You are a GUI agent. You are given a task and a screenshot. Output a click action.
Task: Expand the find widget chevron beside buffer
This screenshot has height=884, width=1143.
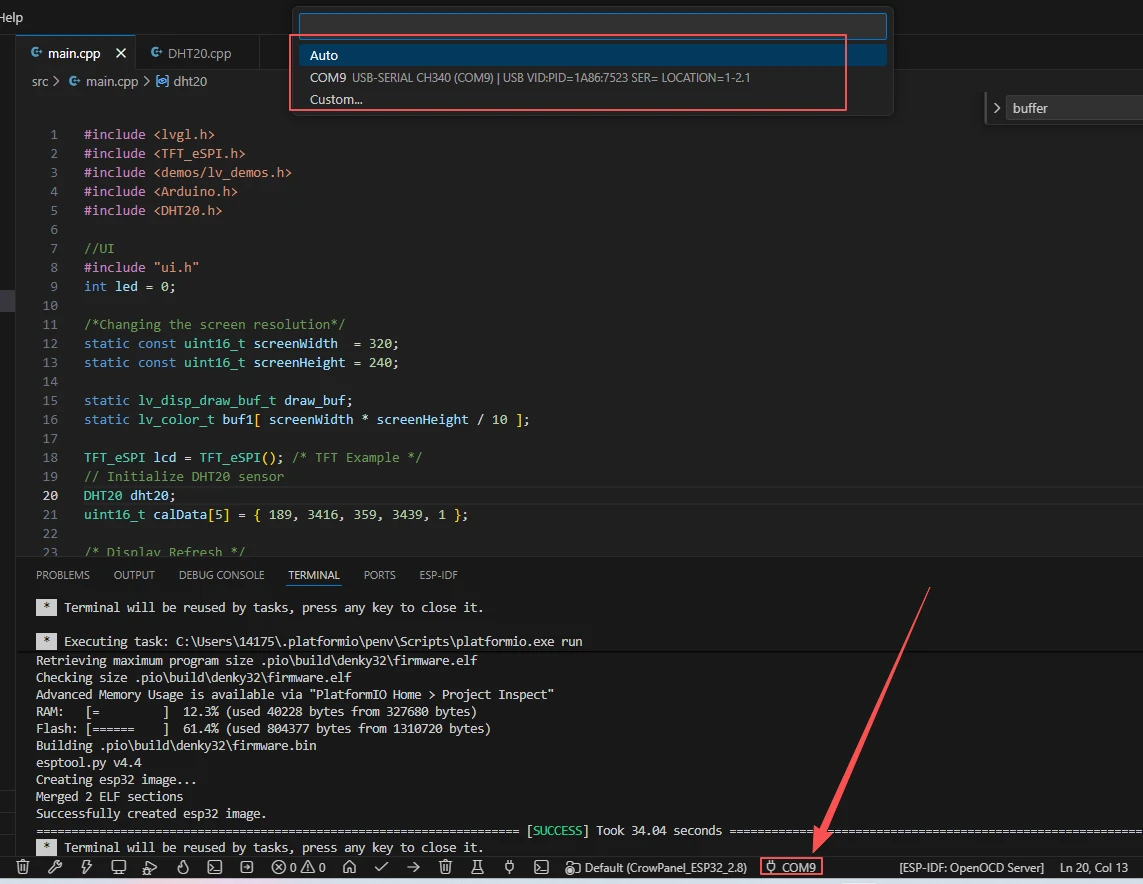click(997, 108)
